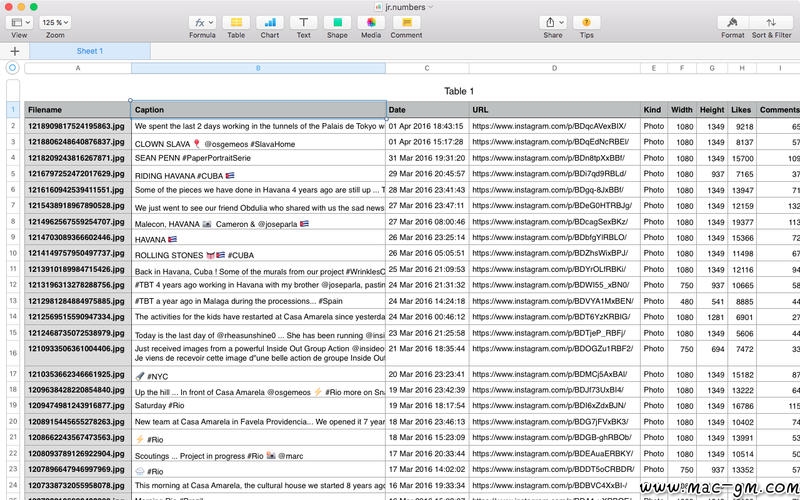Click the Table toolbar icon
800x500 pixels.
pos(236,22)
